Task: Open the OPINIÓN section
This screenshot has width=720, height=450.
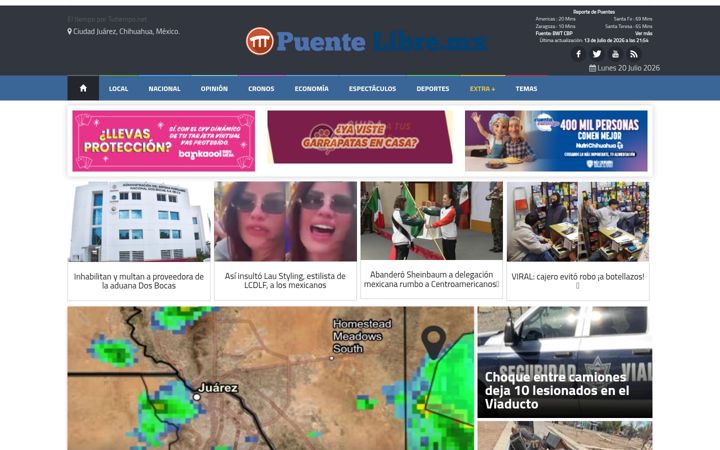Action: point(214,89)
